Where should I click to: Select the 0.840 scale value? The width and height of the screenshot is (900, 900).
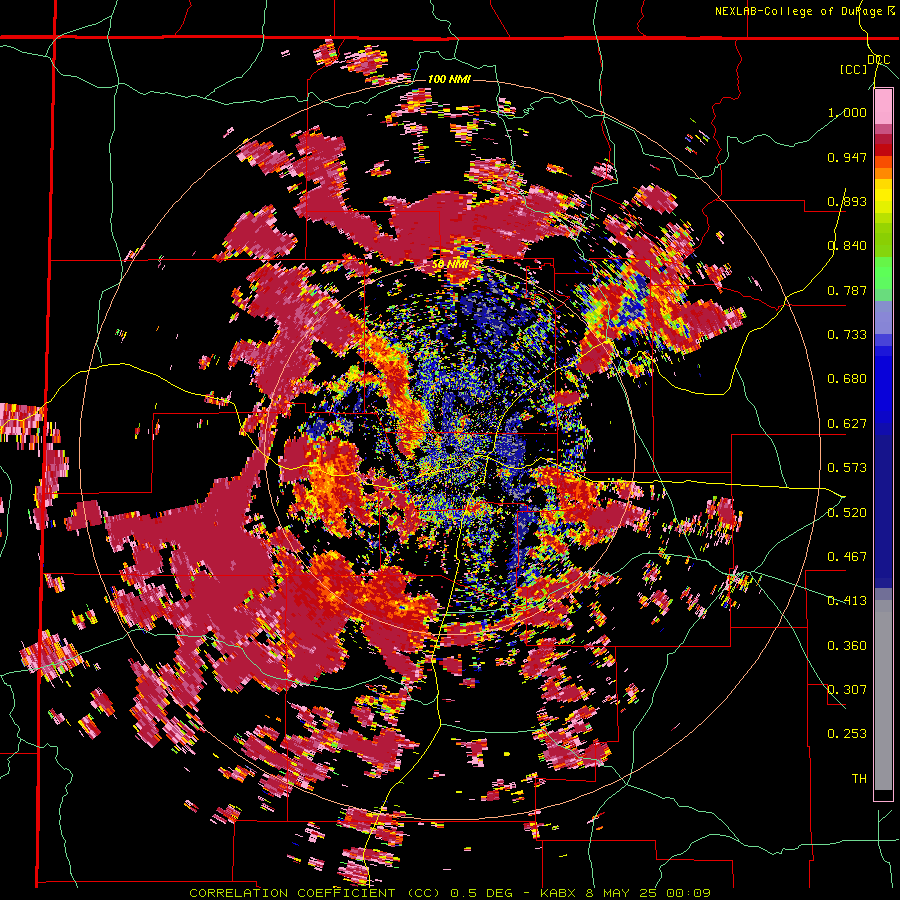point(847,246)
